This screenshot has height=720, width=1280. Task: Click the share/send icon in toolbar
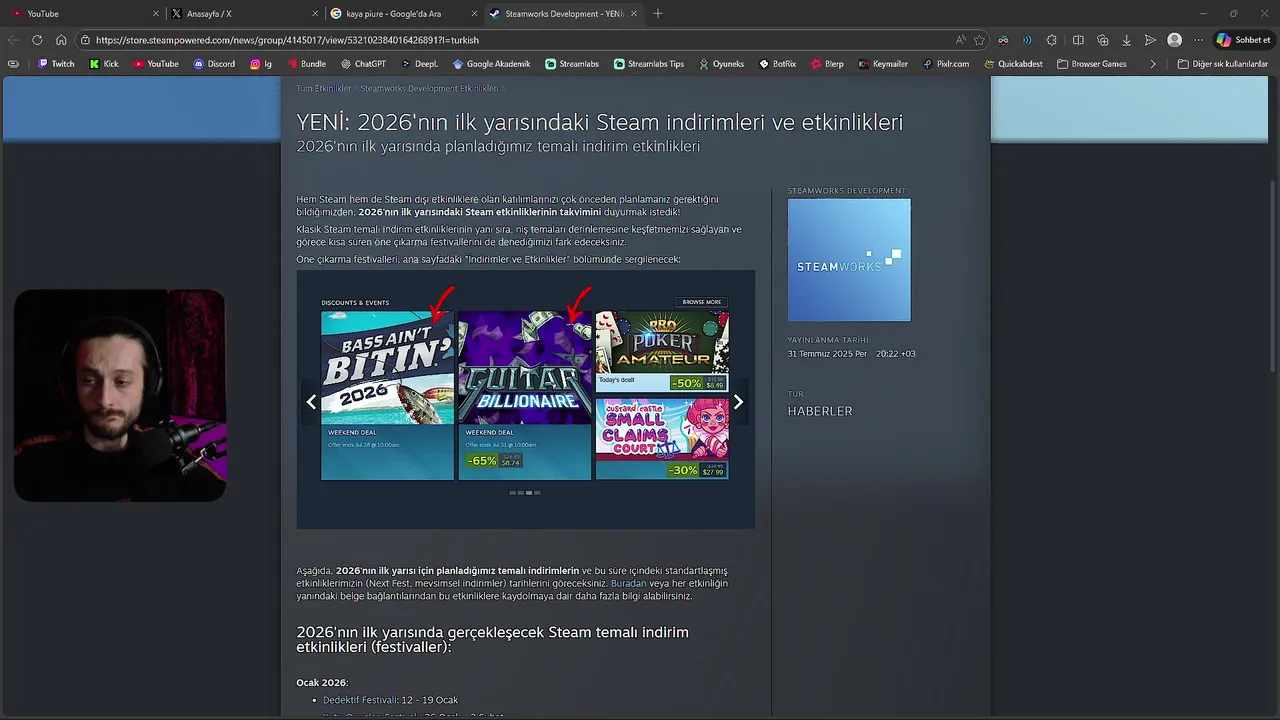point(1150,40)
